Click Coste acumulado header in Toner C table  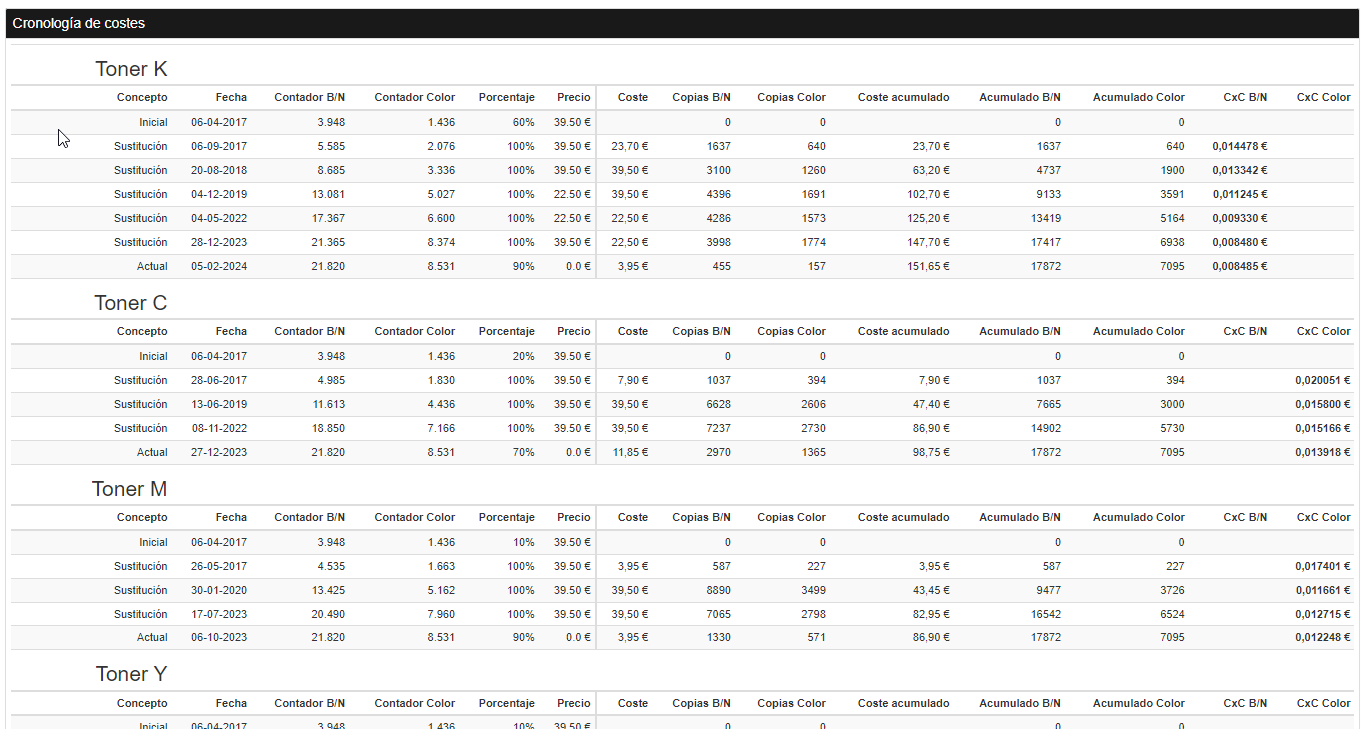[x=903, y=331]
